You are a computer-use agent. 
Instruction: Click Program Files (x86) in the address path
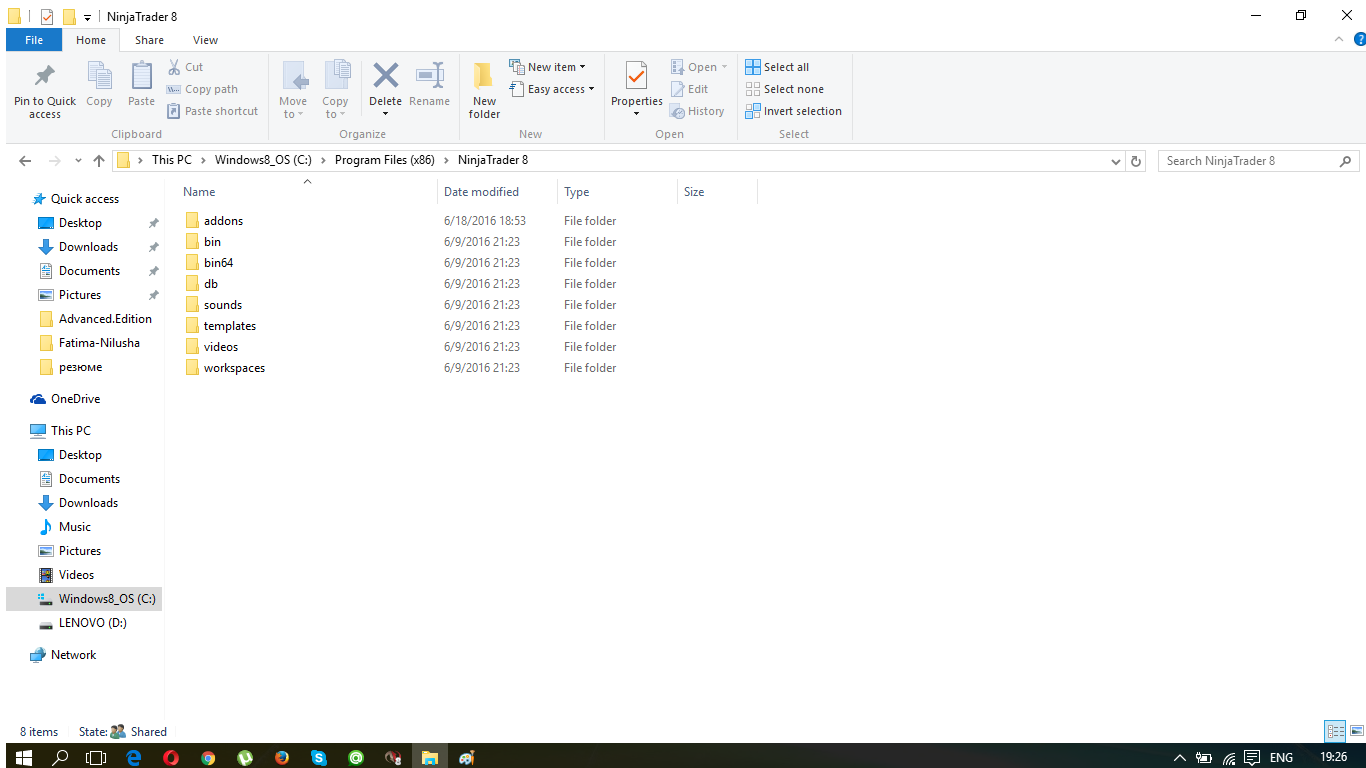pyautogui.click(x=384, y=160)
